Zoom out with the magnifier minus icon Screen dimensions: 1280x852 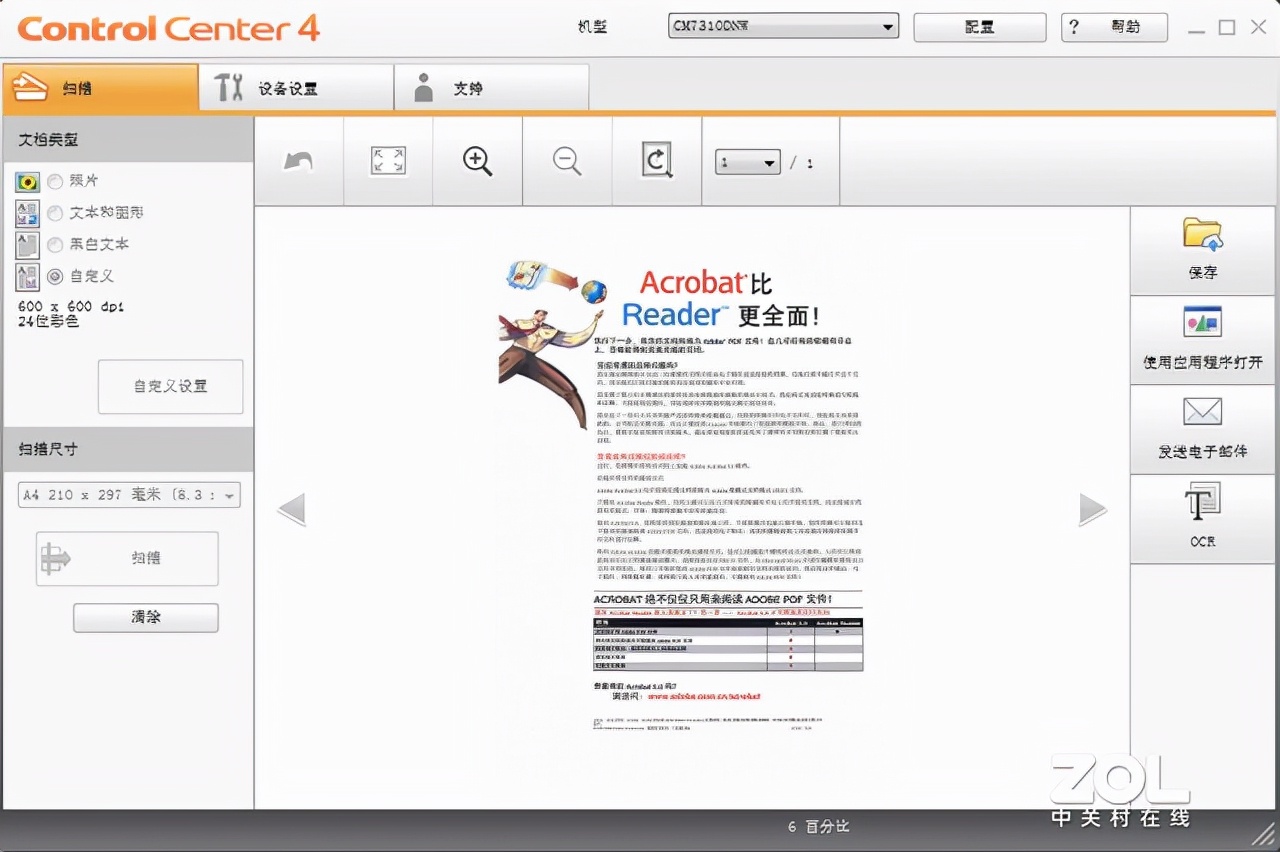[567, 161]
